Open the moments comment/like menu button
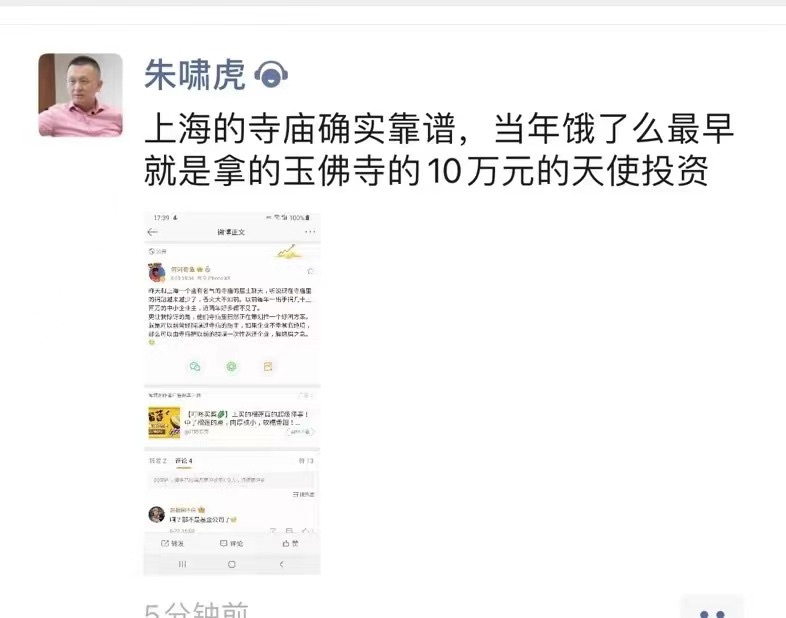 712,609
